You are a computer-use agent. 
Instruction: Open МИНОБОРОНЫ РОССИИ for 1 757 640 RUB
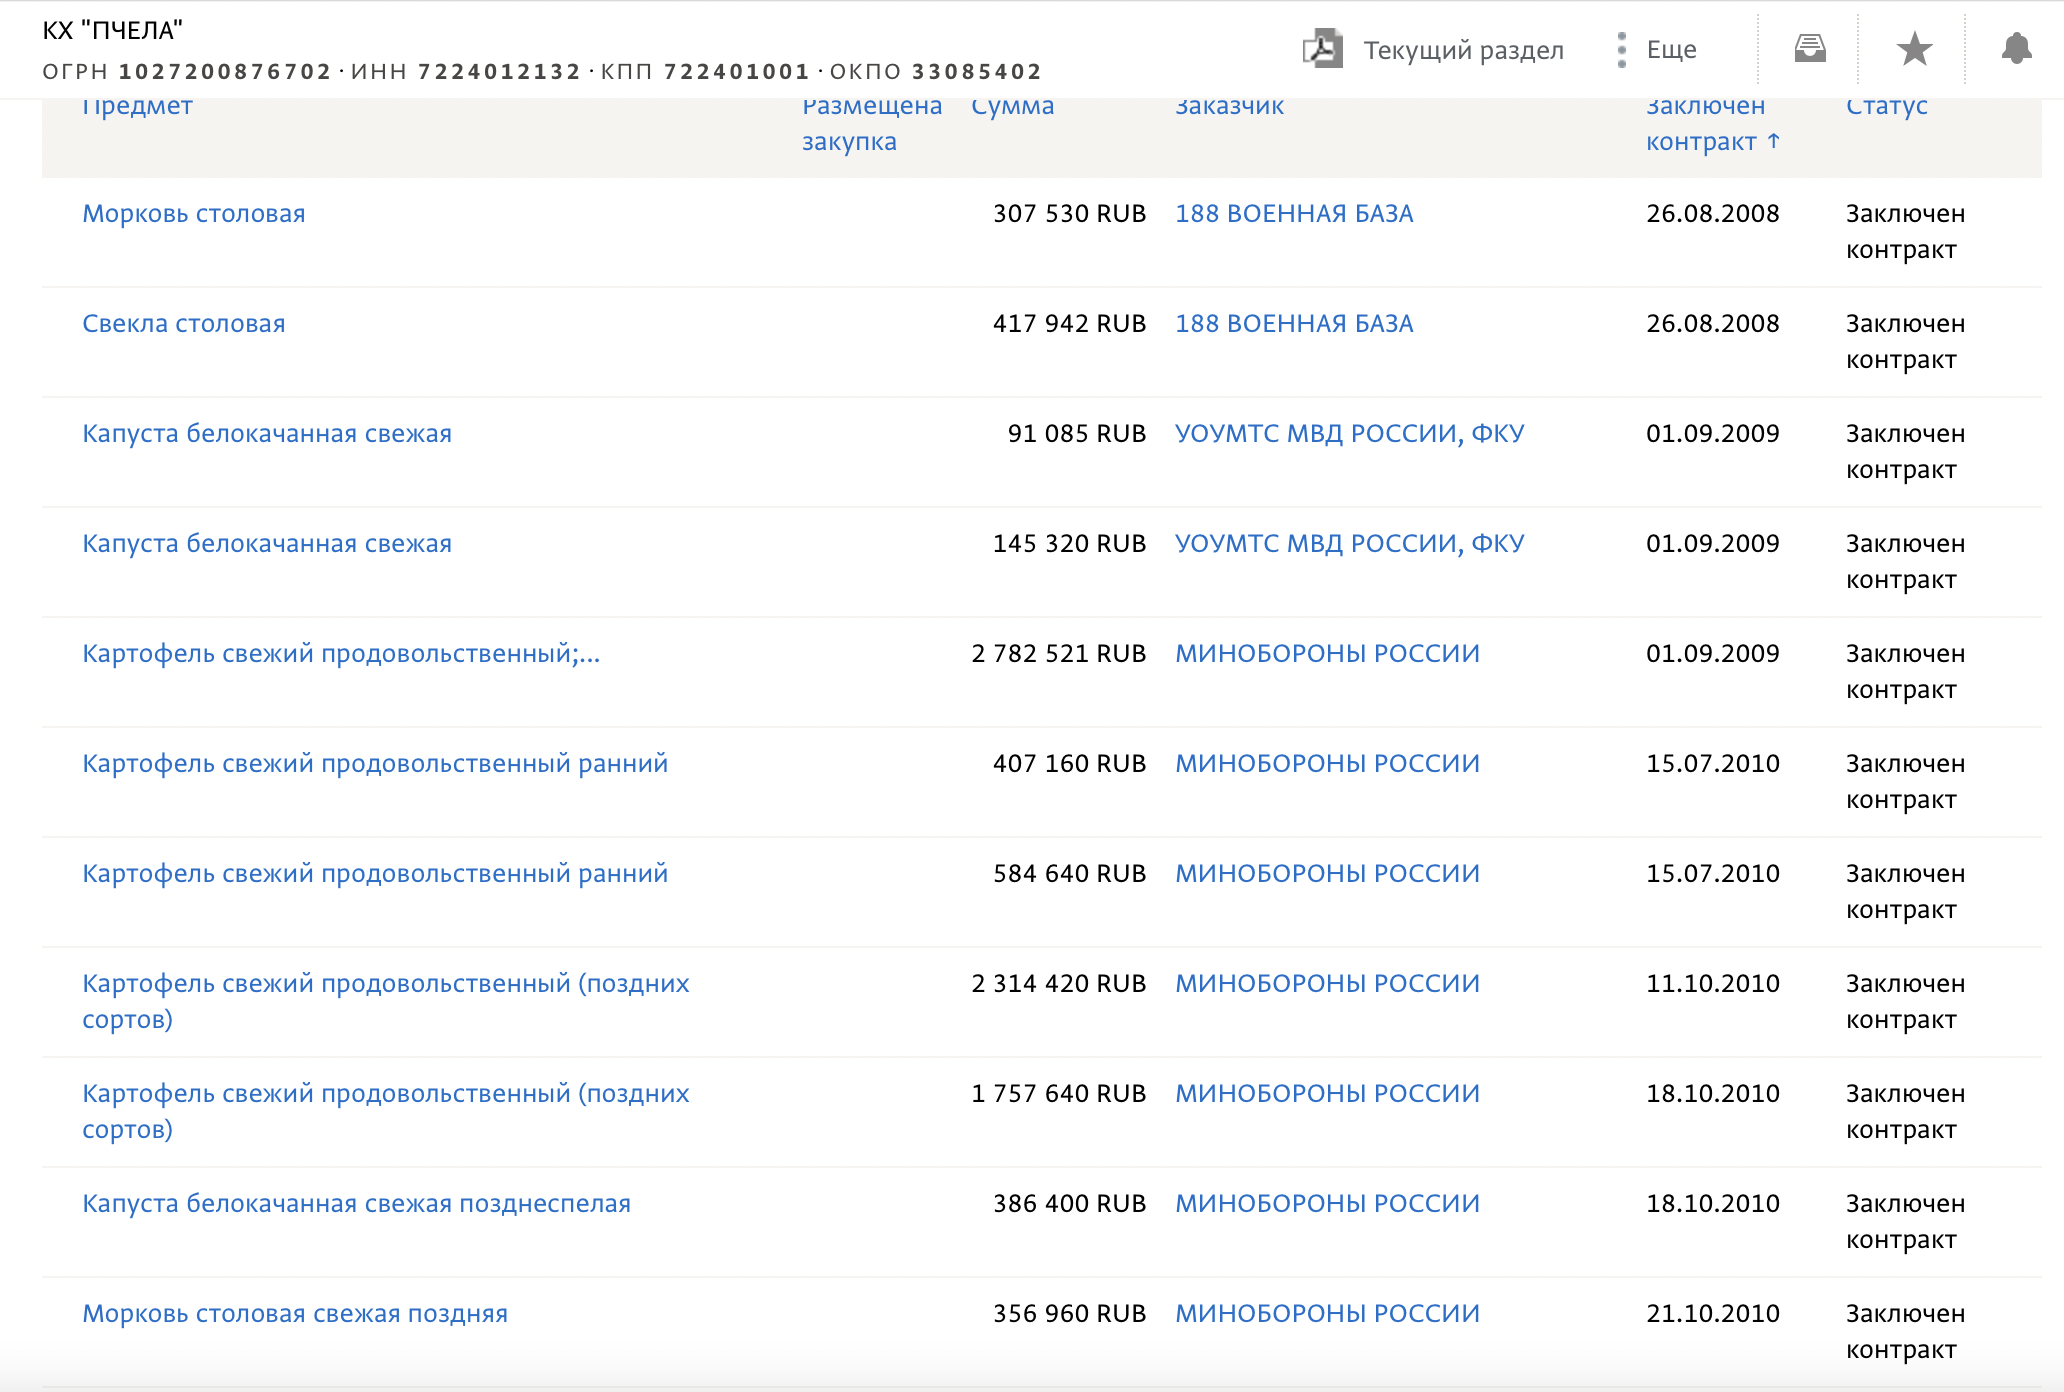coord(1327,1094)
